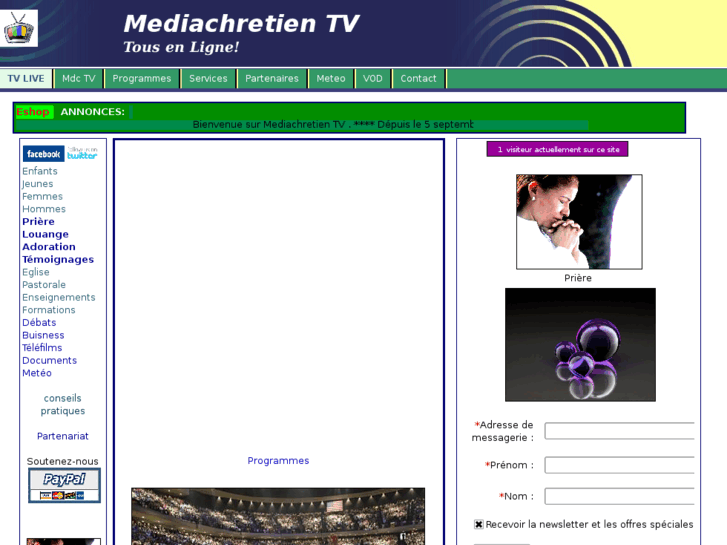Focus the Prénom input field
This screenshot has height=545, width=727.
(x=619, y=465)
